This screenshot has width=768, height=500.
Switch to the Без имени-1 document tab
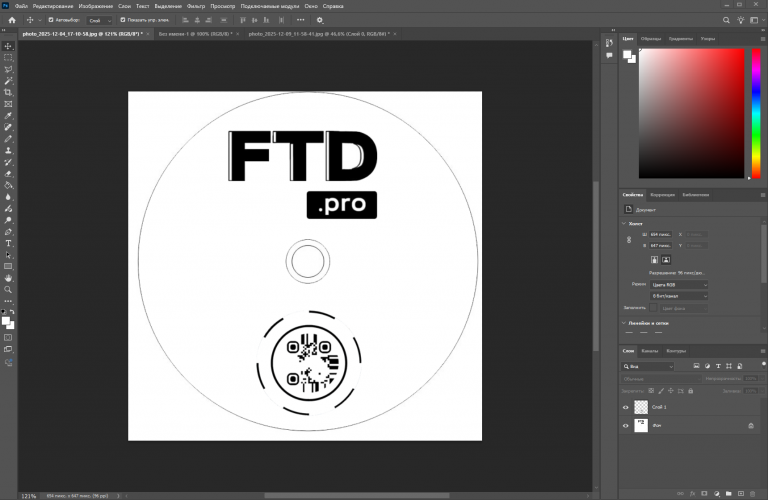tap(195, 34)
